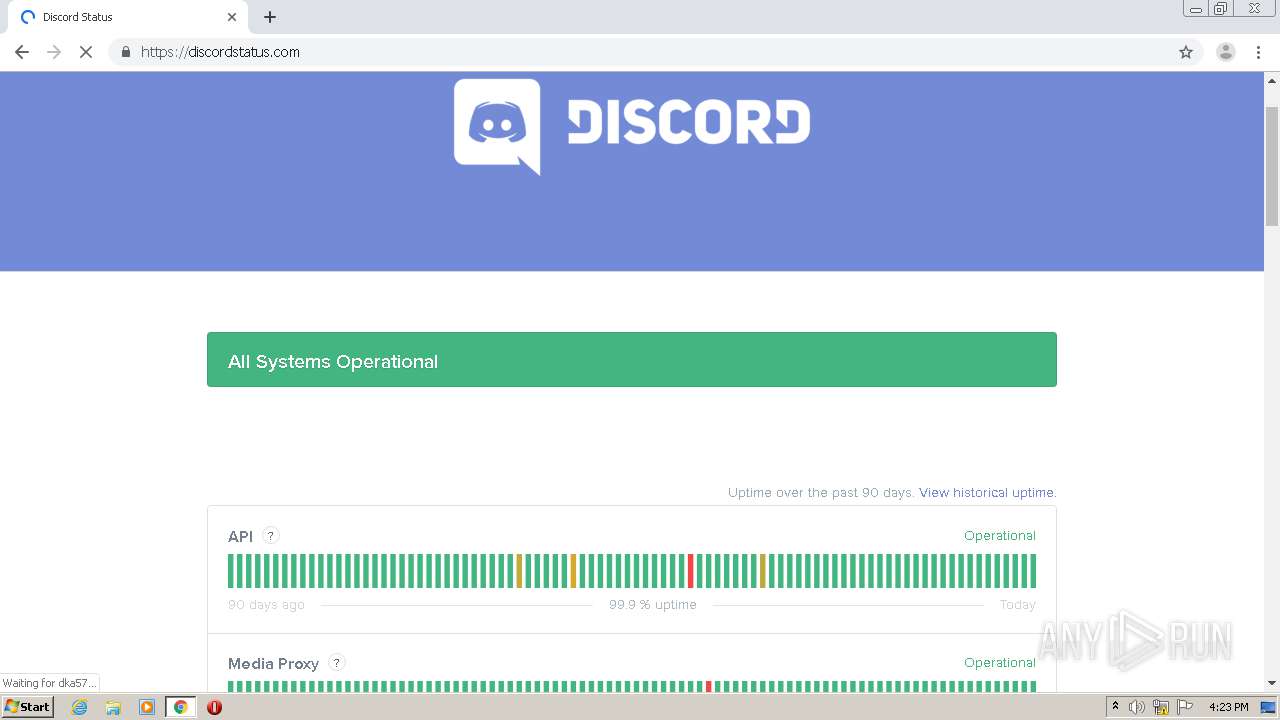Click the network tray icon
1280x720 pixels.
[1161, 707]
